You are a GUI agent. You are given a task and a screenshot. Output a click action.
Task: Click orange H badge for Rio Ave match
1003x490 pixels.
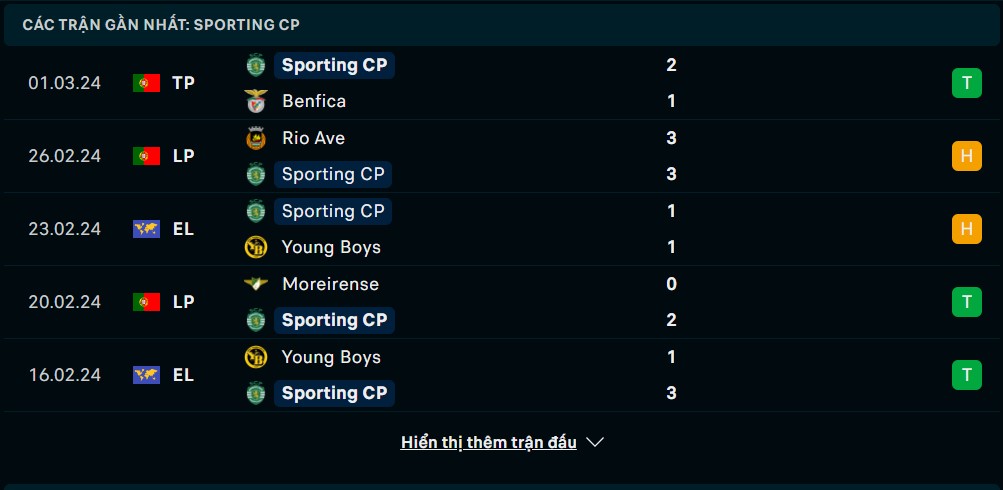967,156
